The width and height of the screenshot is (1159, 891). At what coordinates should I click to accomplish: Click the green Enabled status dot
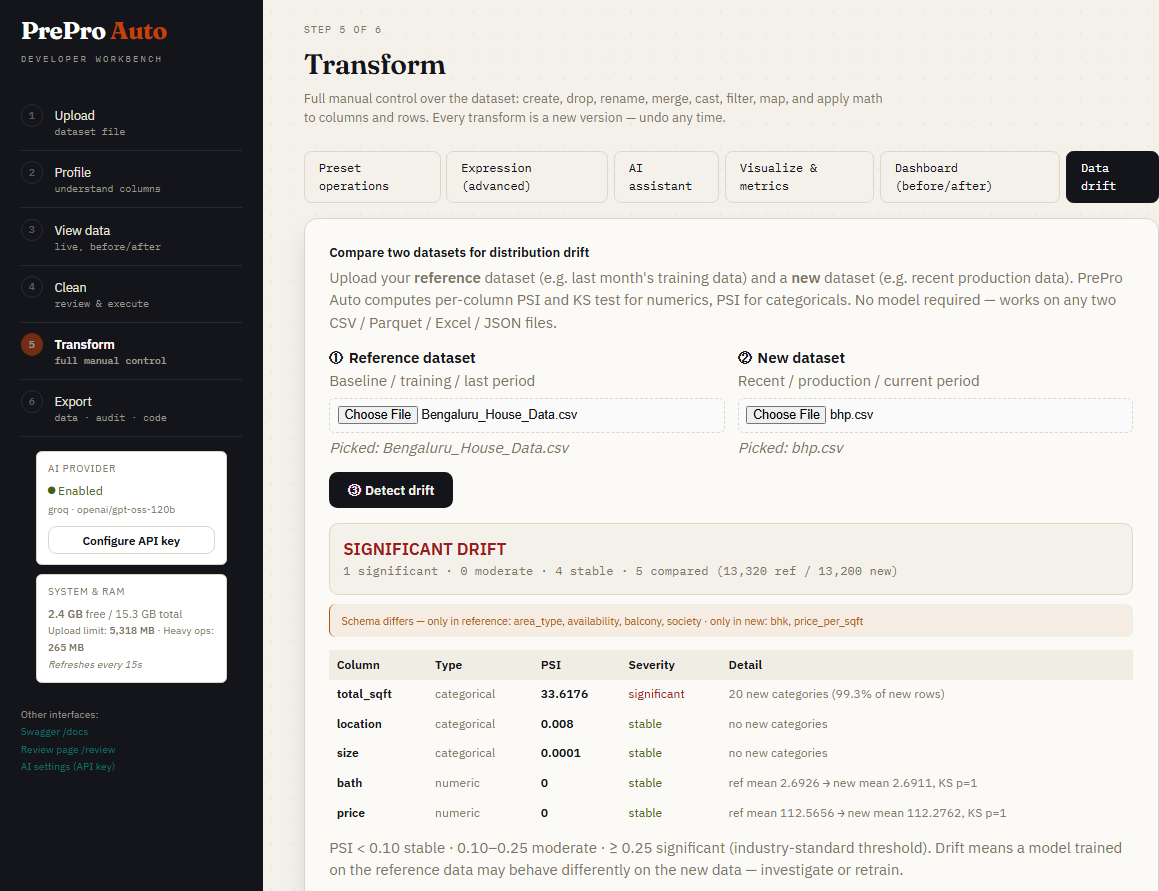coord(52,490)
